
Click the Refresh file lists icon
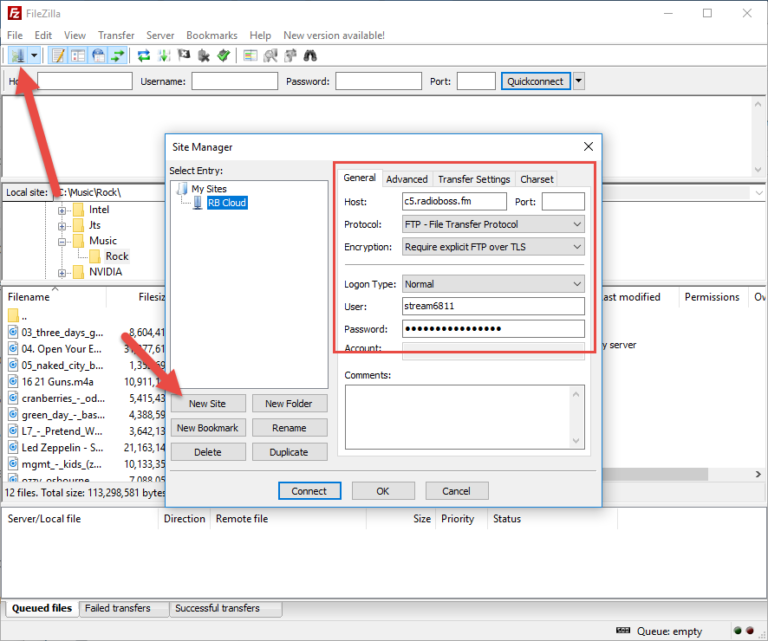click(144, 56)
